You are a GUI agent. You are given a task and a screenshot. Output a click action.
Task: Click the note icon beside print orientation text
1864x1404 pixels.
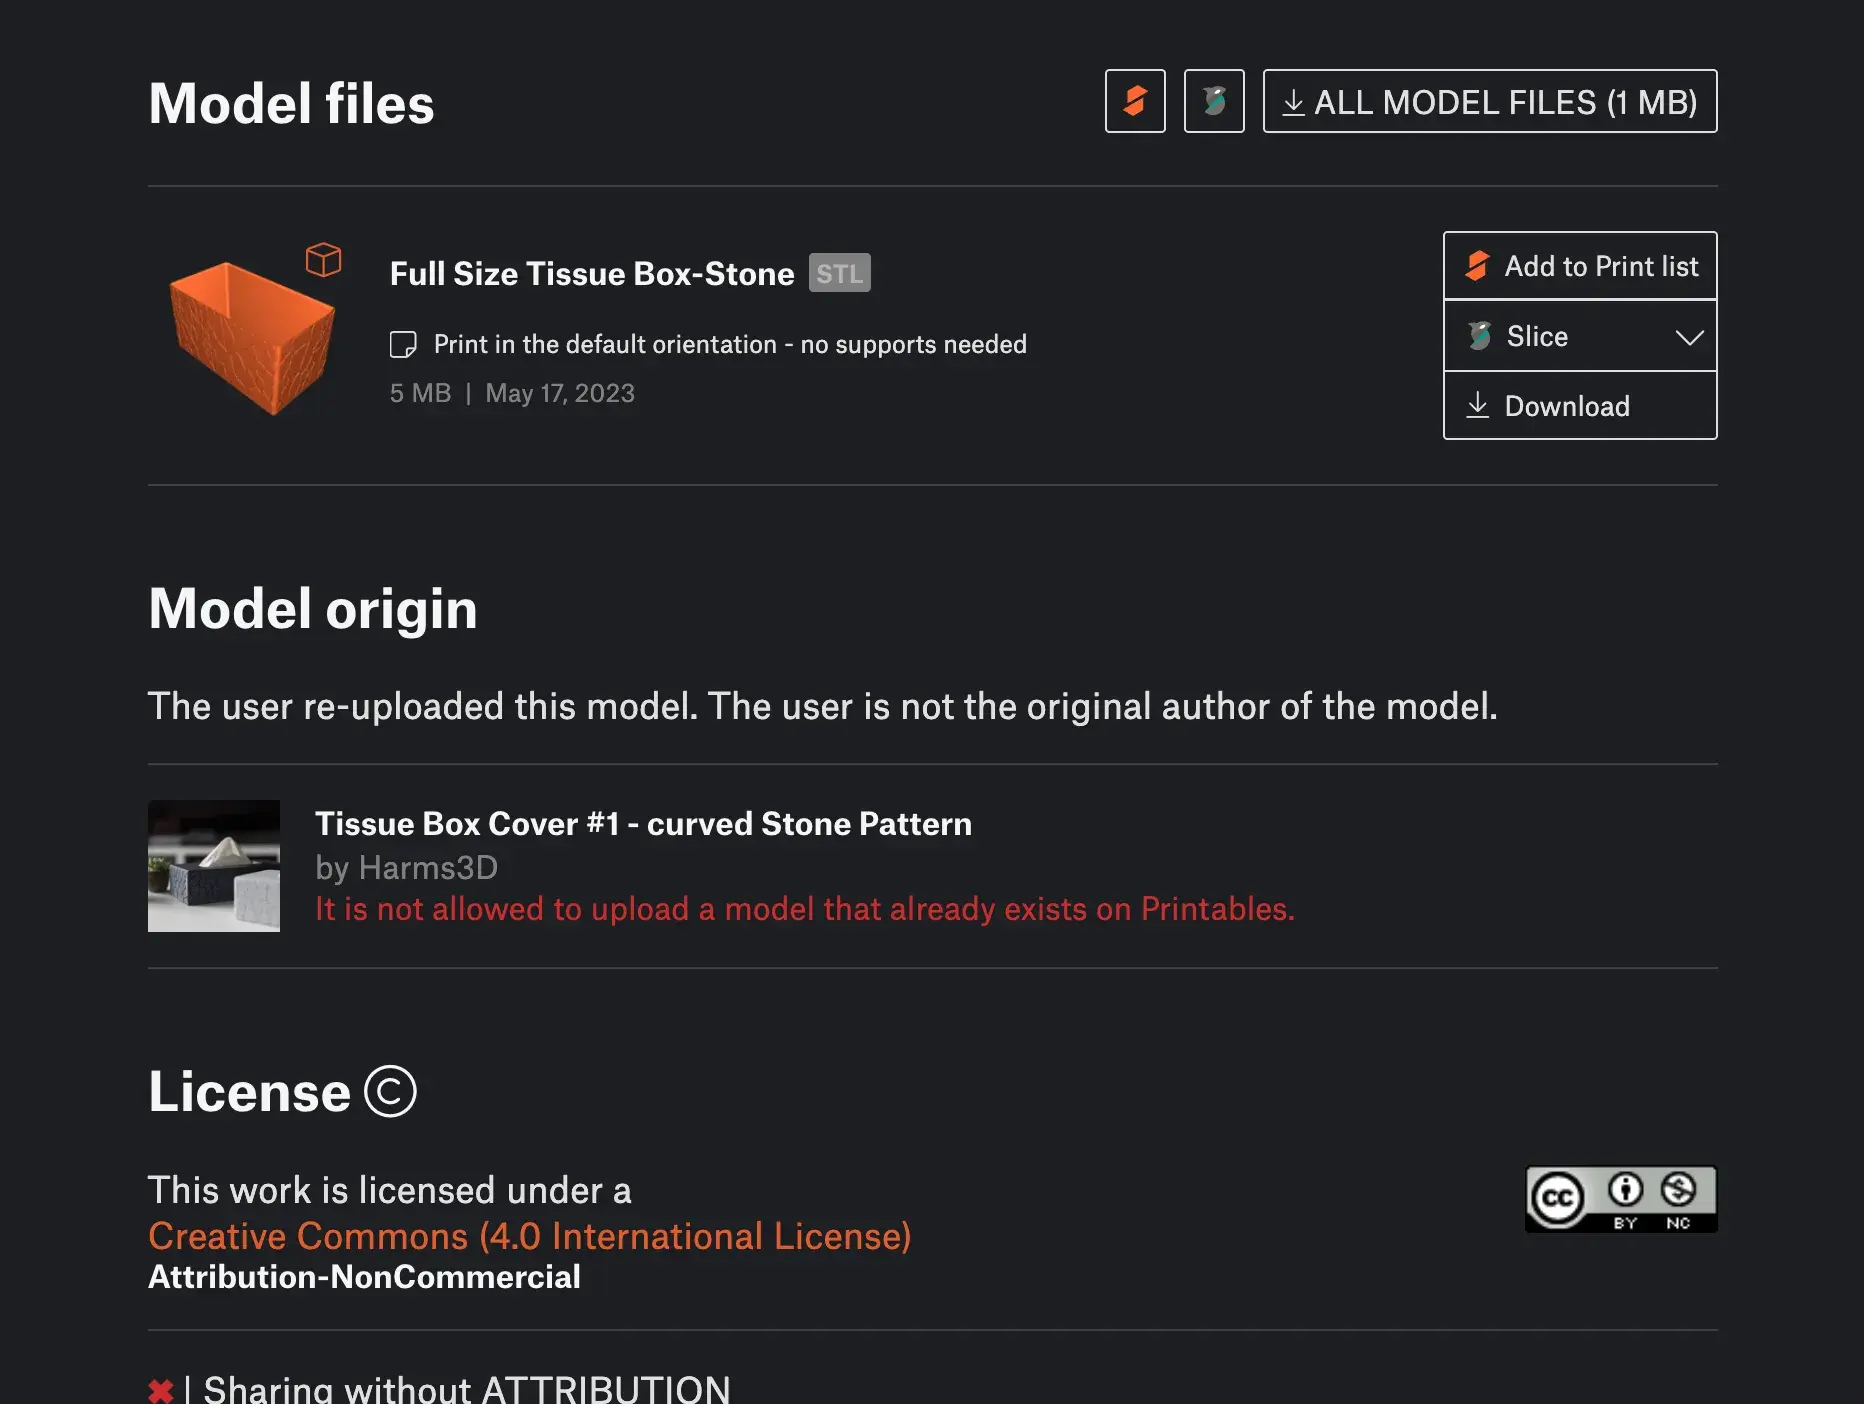(x=403, y=345)
